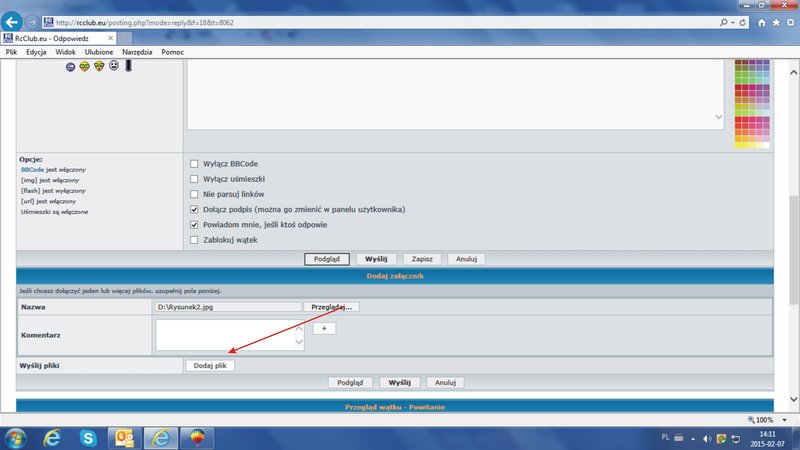Switch to active Internet Explorer window in taskbar
The image size is (800, 450).
161,438
